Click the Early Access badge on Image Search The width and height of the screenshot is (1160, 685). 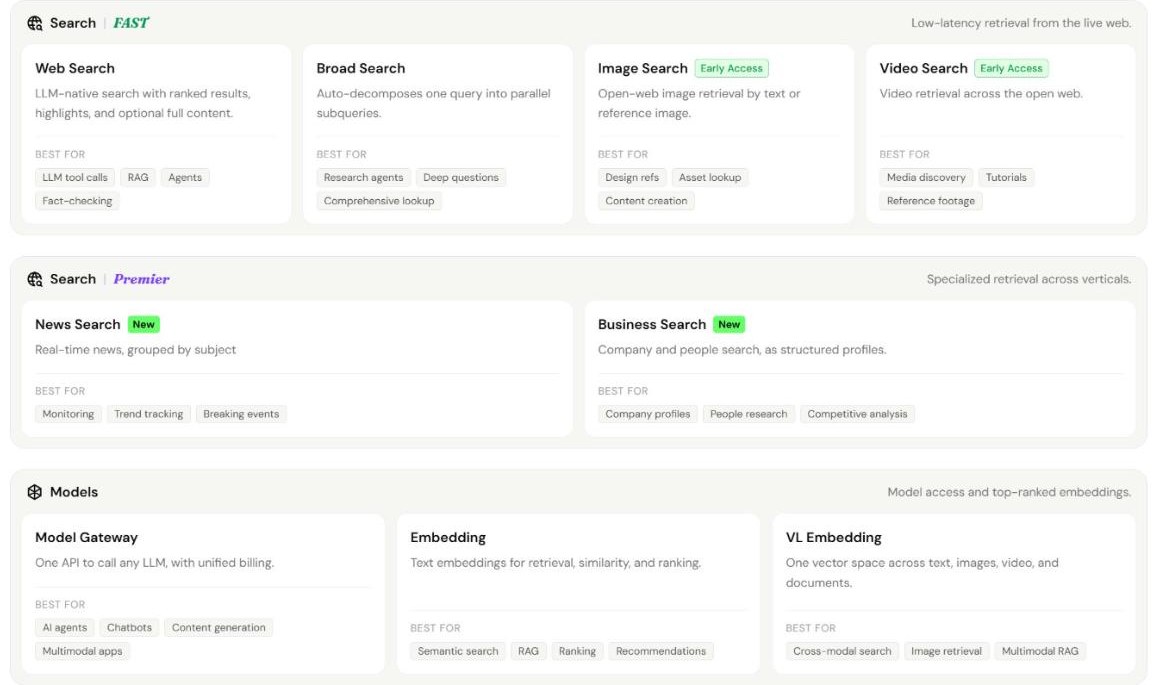[732, 68]
